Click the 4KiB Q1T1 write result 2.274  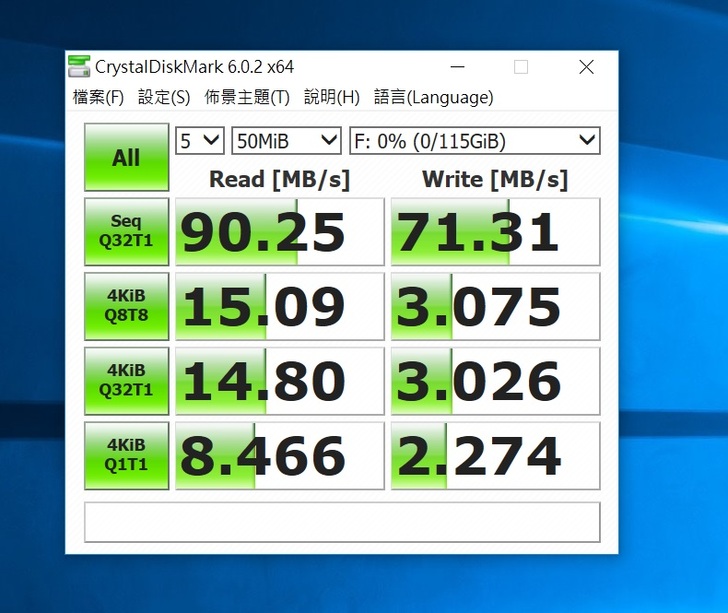[495, 456]
